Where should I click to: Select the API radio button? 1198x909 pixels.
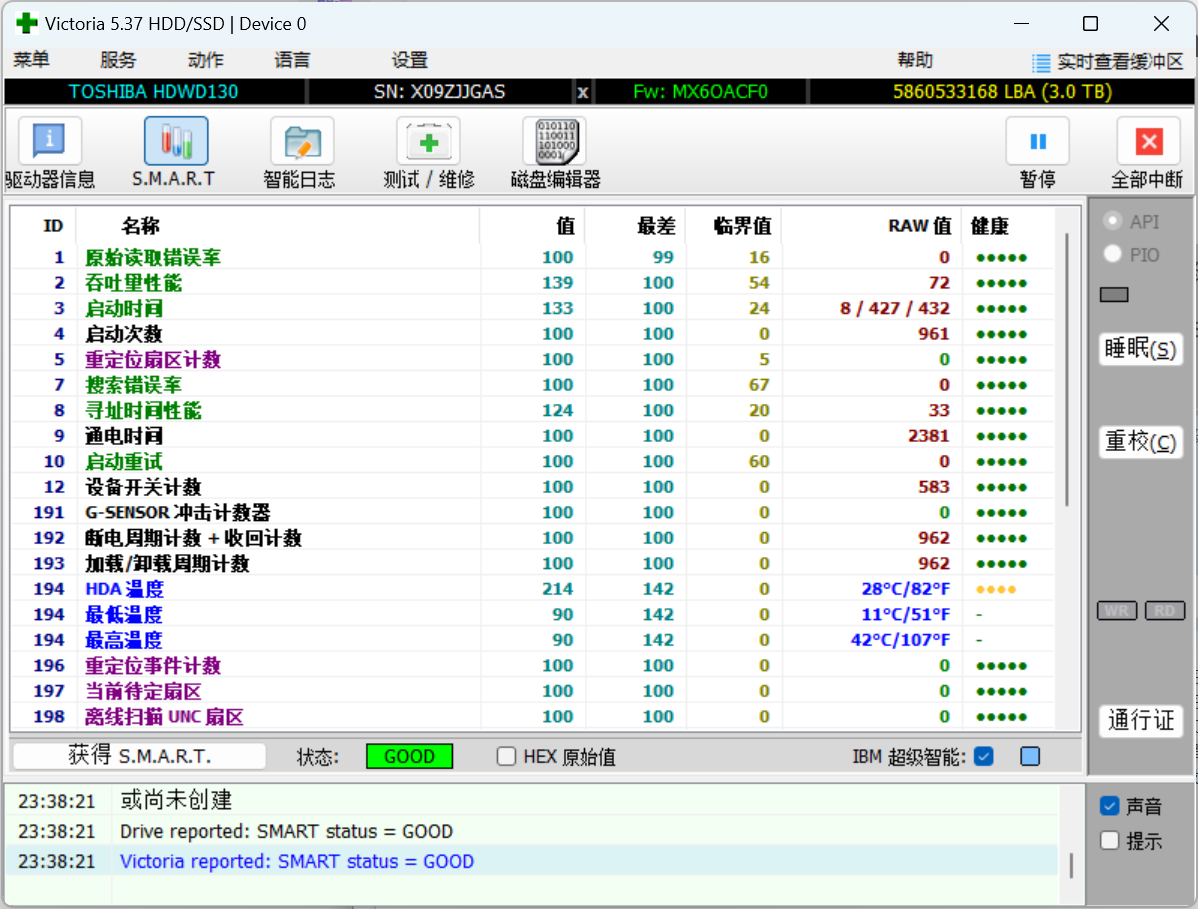pos(1111,221)
